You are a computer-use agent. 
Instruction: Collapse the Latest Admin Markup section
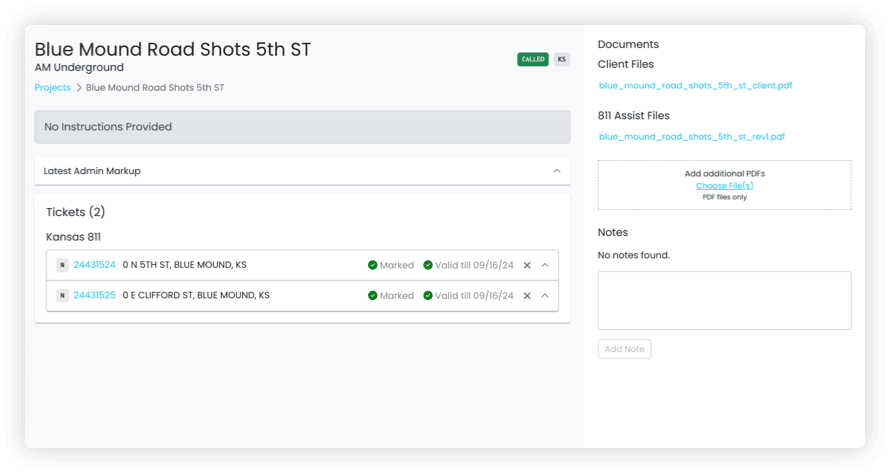[x=557, y=171]
